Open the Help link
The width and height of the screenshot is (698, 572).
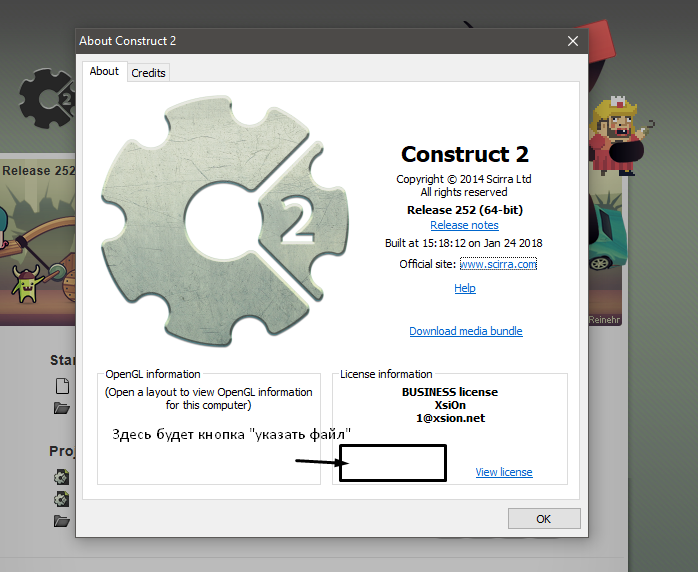(465, 288)
